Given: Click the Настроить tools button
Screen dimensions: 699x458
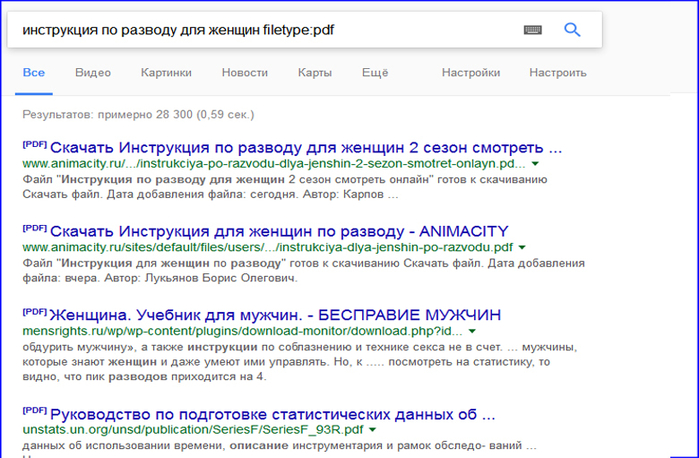Looking at the screenshot, I should pos(558,73).
